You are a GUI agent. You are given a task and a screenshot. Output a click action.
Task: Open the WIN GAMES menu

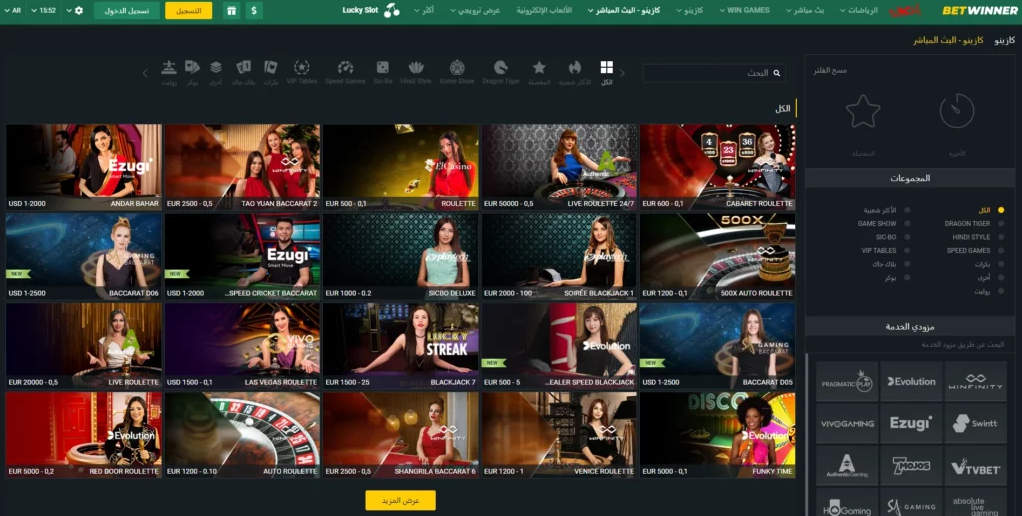coord(746,10)
